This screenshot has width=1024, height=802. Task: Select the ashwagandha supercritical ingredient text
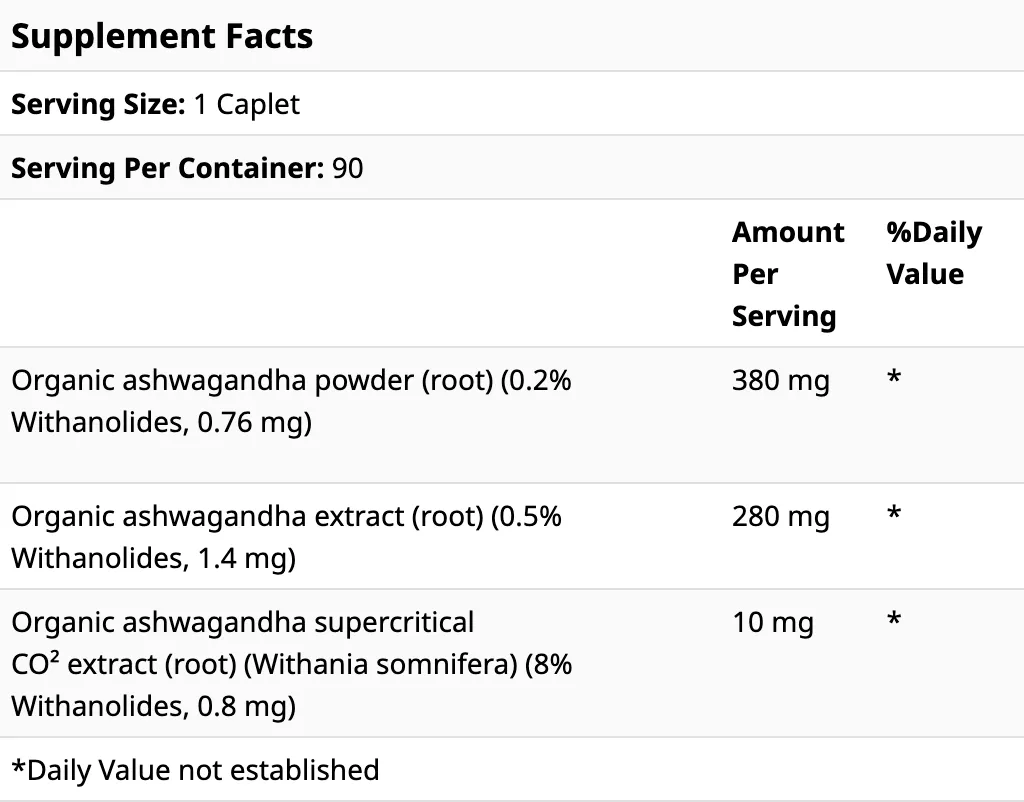coord(242,623)
